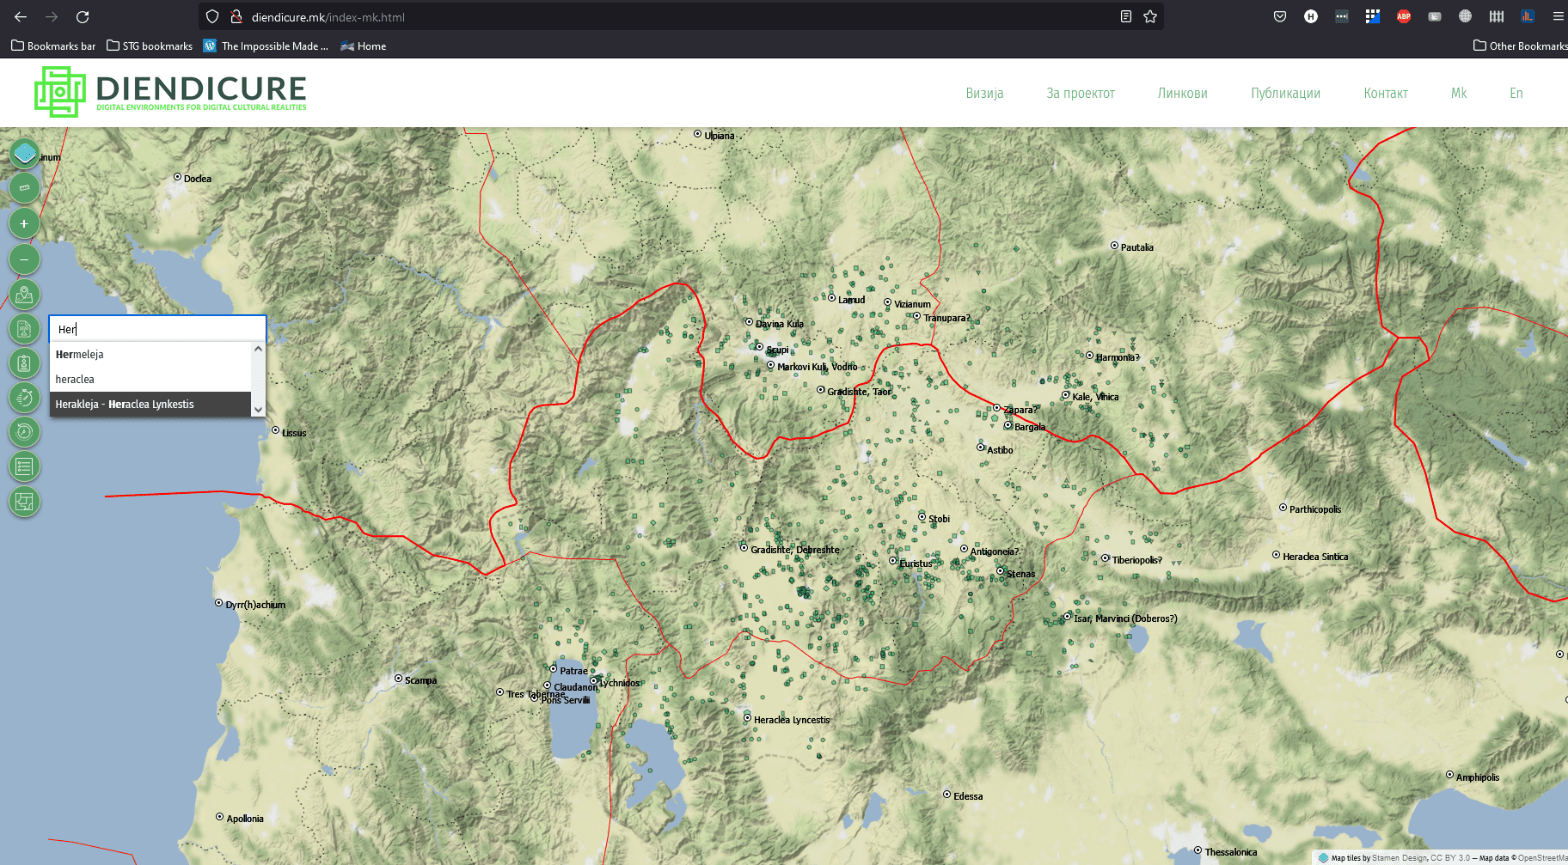This screenshot has width=1568, height=865.
Task: Select the ruler measurement tool
Action: (24, 188)
